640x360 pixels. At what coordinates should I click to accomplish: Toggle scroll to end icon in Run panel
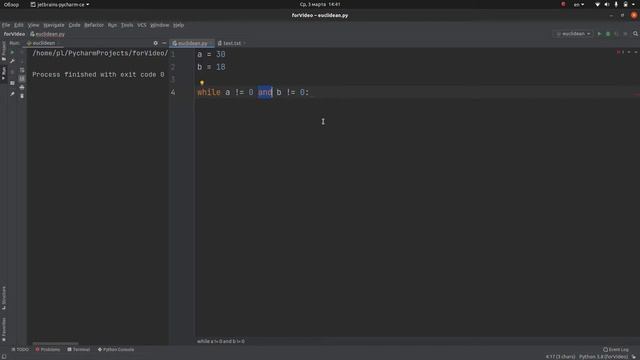click(x=22, y=78)
